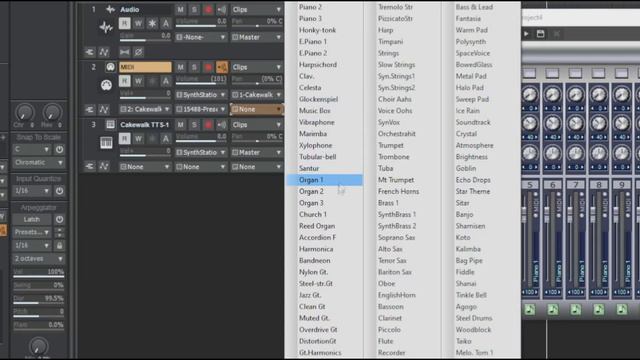Mute the MIDI track 2
Screen dimensions: 640x360
pyautogui.click(x=180, y=67)
